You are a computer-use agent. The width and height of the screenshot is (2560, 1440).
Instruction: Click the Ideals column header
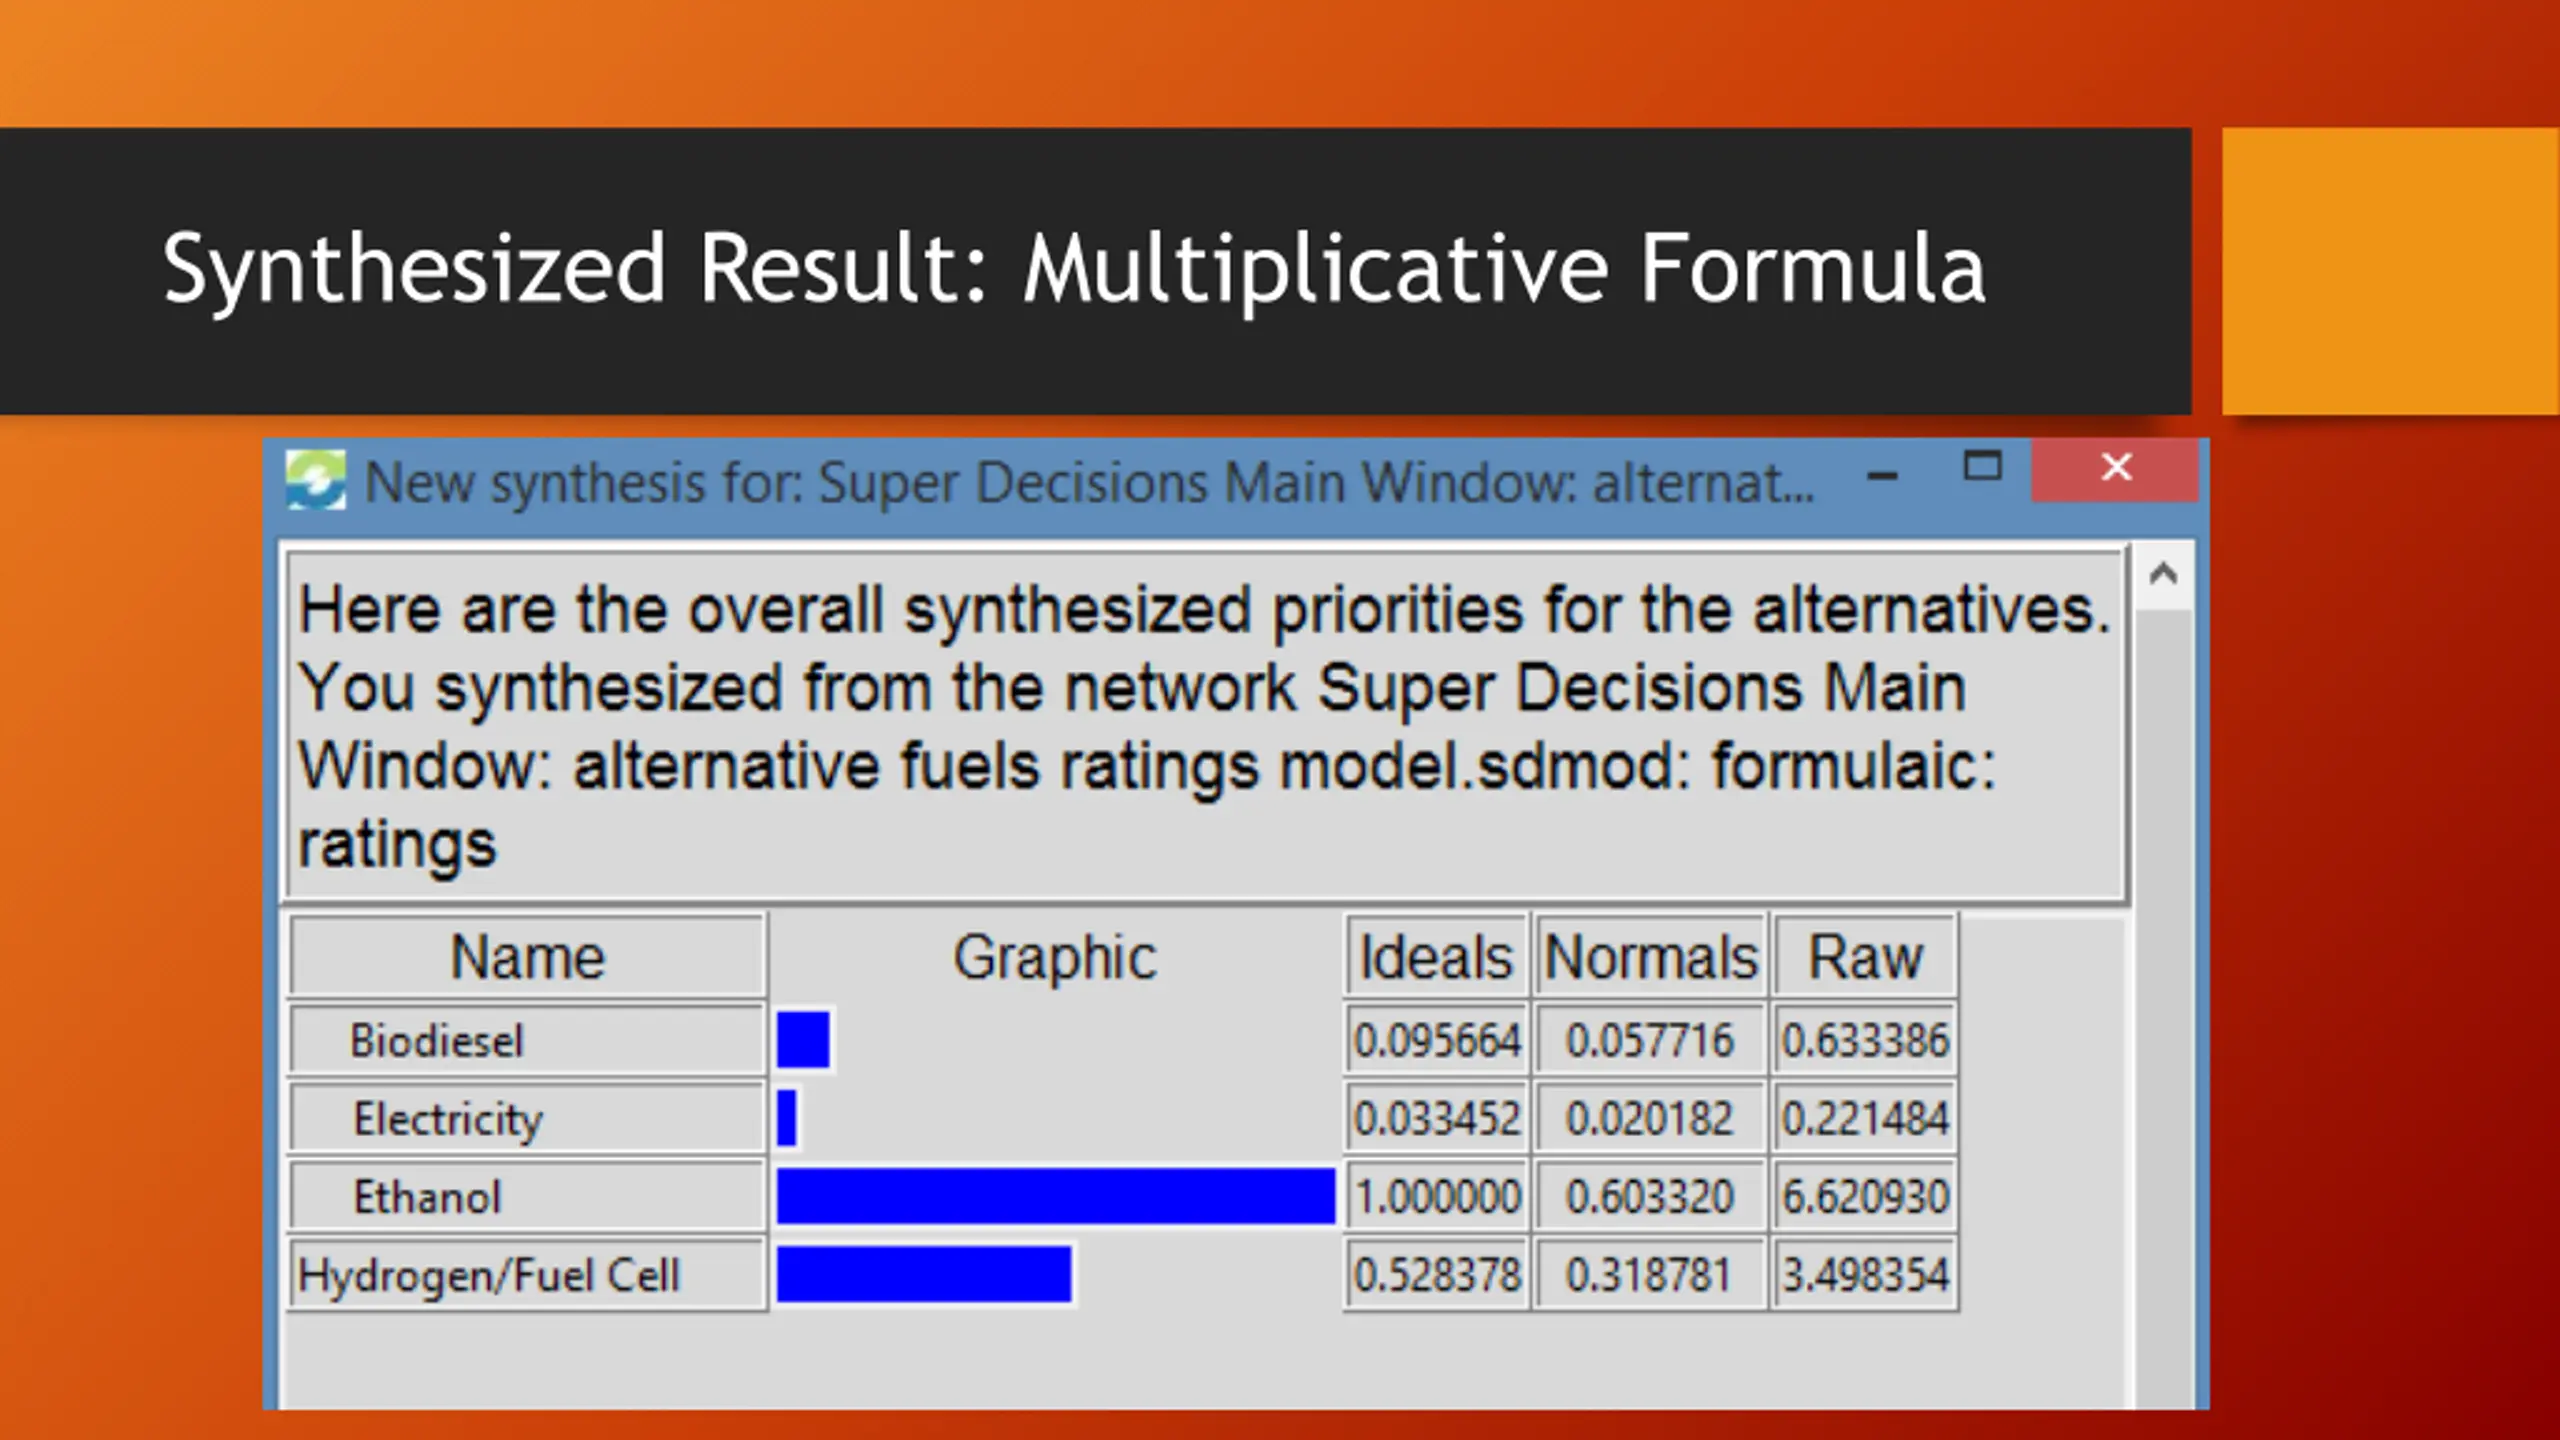[x=1437, y=958]
